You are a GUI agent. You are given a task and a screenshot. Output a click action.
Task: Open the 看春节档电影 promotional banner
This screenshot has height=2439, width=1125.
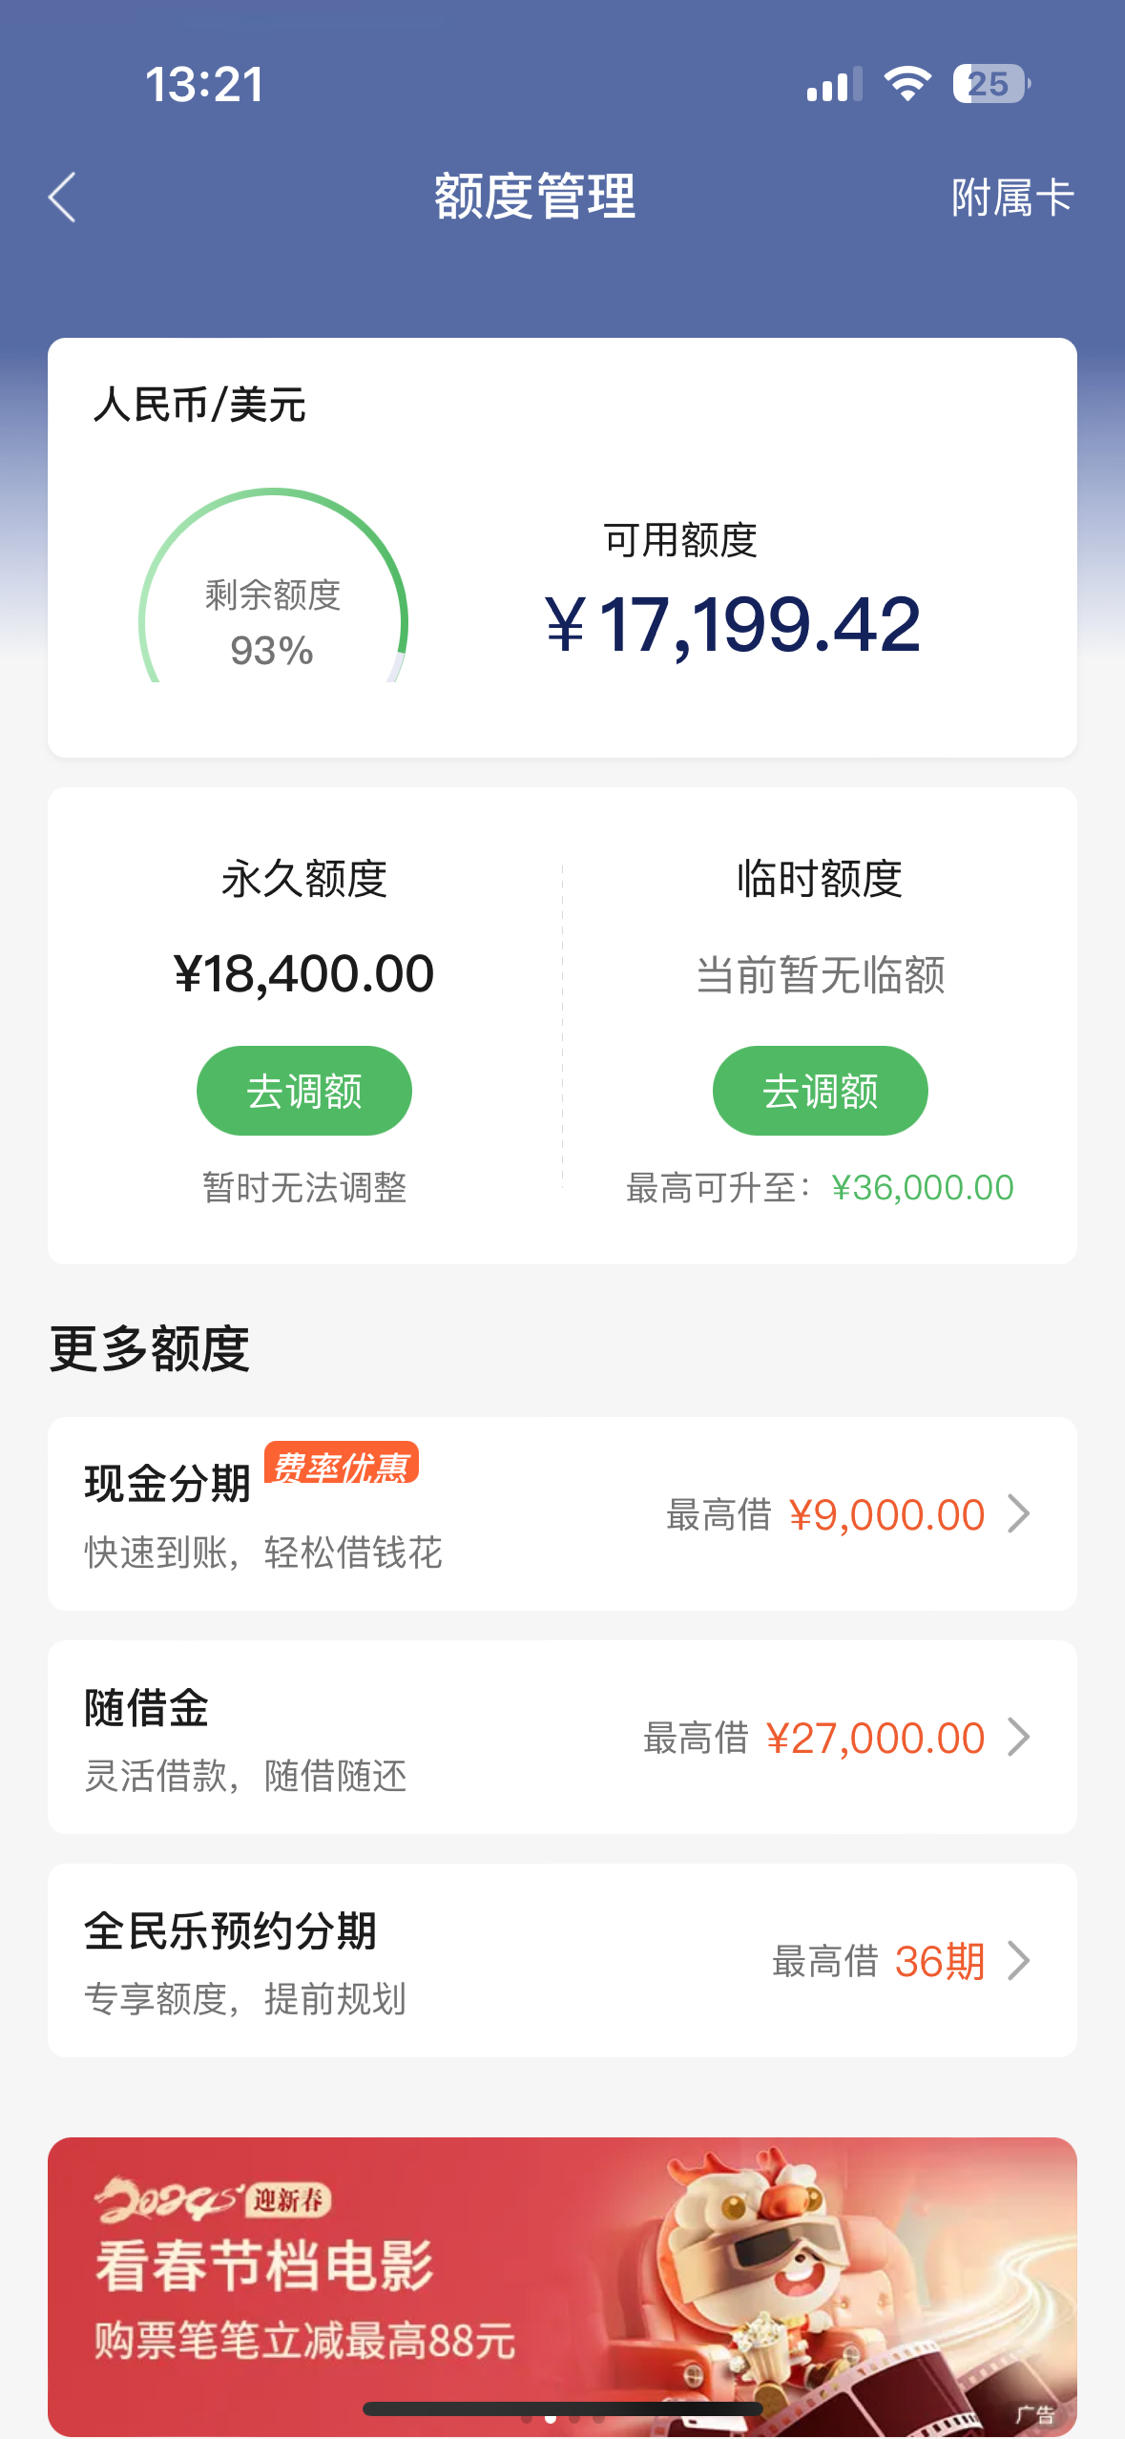click(x=562, y=2286)
